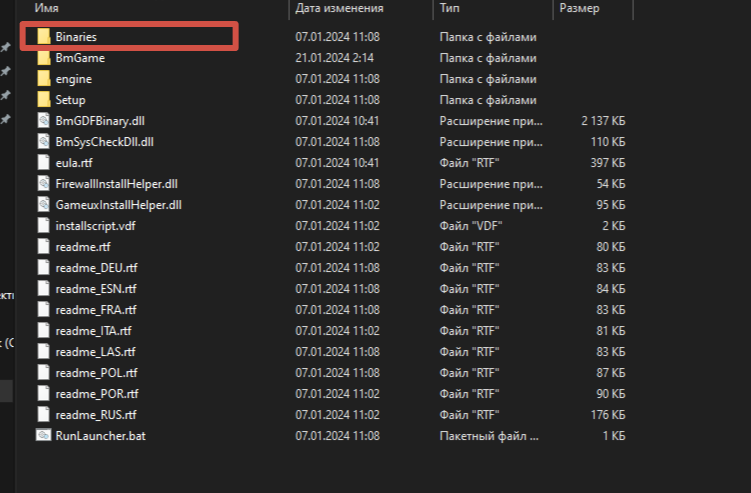Select the BmSysCheckDll.dll file name

coord(105,142)
